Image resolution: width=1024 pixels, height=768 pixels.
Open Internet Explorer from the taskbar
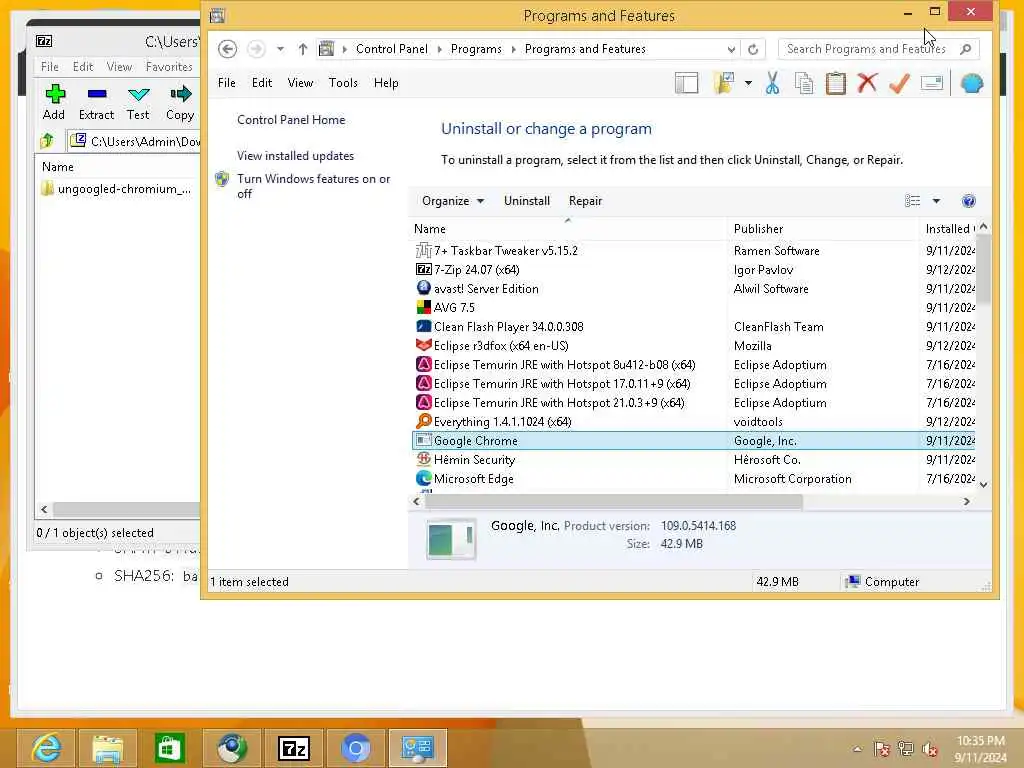46,748
